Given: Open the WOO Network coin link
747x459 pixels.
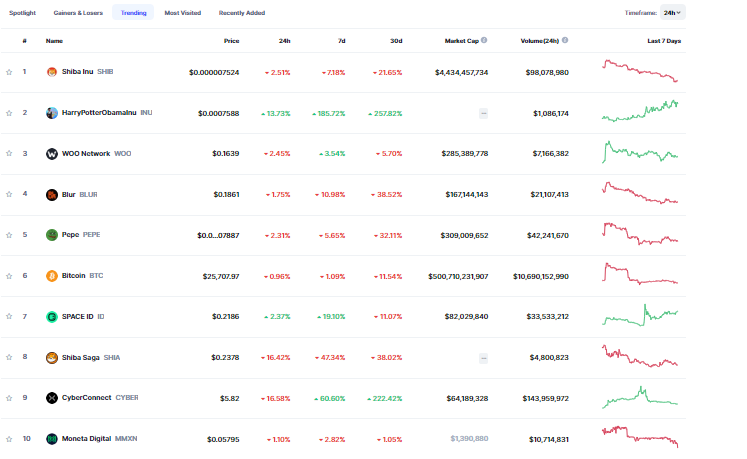Looking at the screenshot, I should pyautogui.click(x=96, y=153).
